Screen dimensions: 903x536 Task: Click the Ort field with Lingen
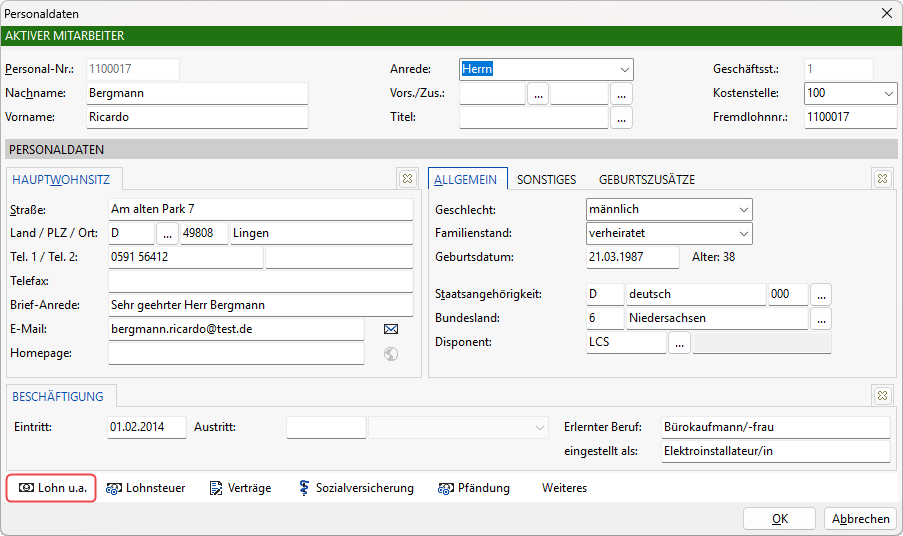(x=322, y=234)
